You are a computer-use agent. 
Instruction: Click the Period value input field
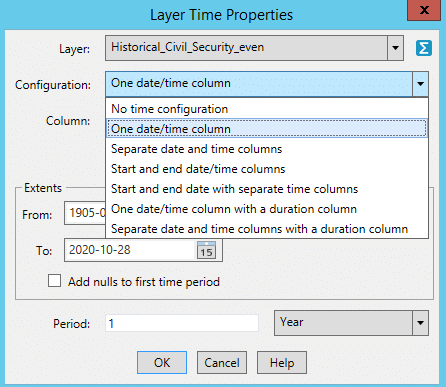[182, 323]
